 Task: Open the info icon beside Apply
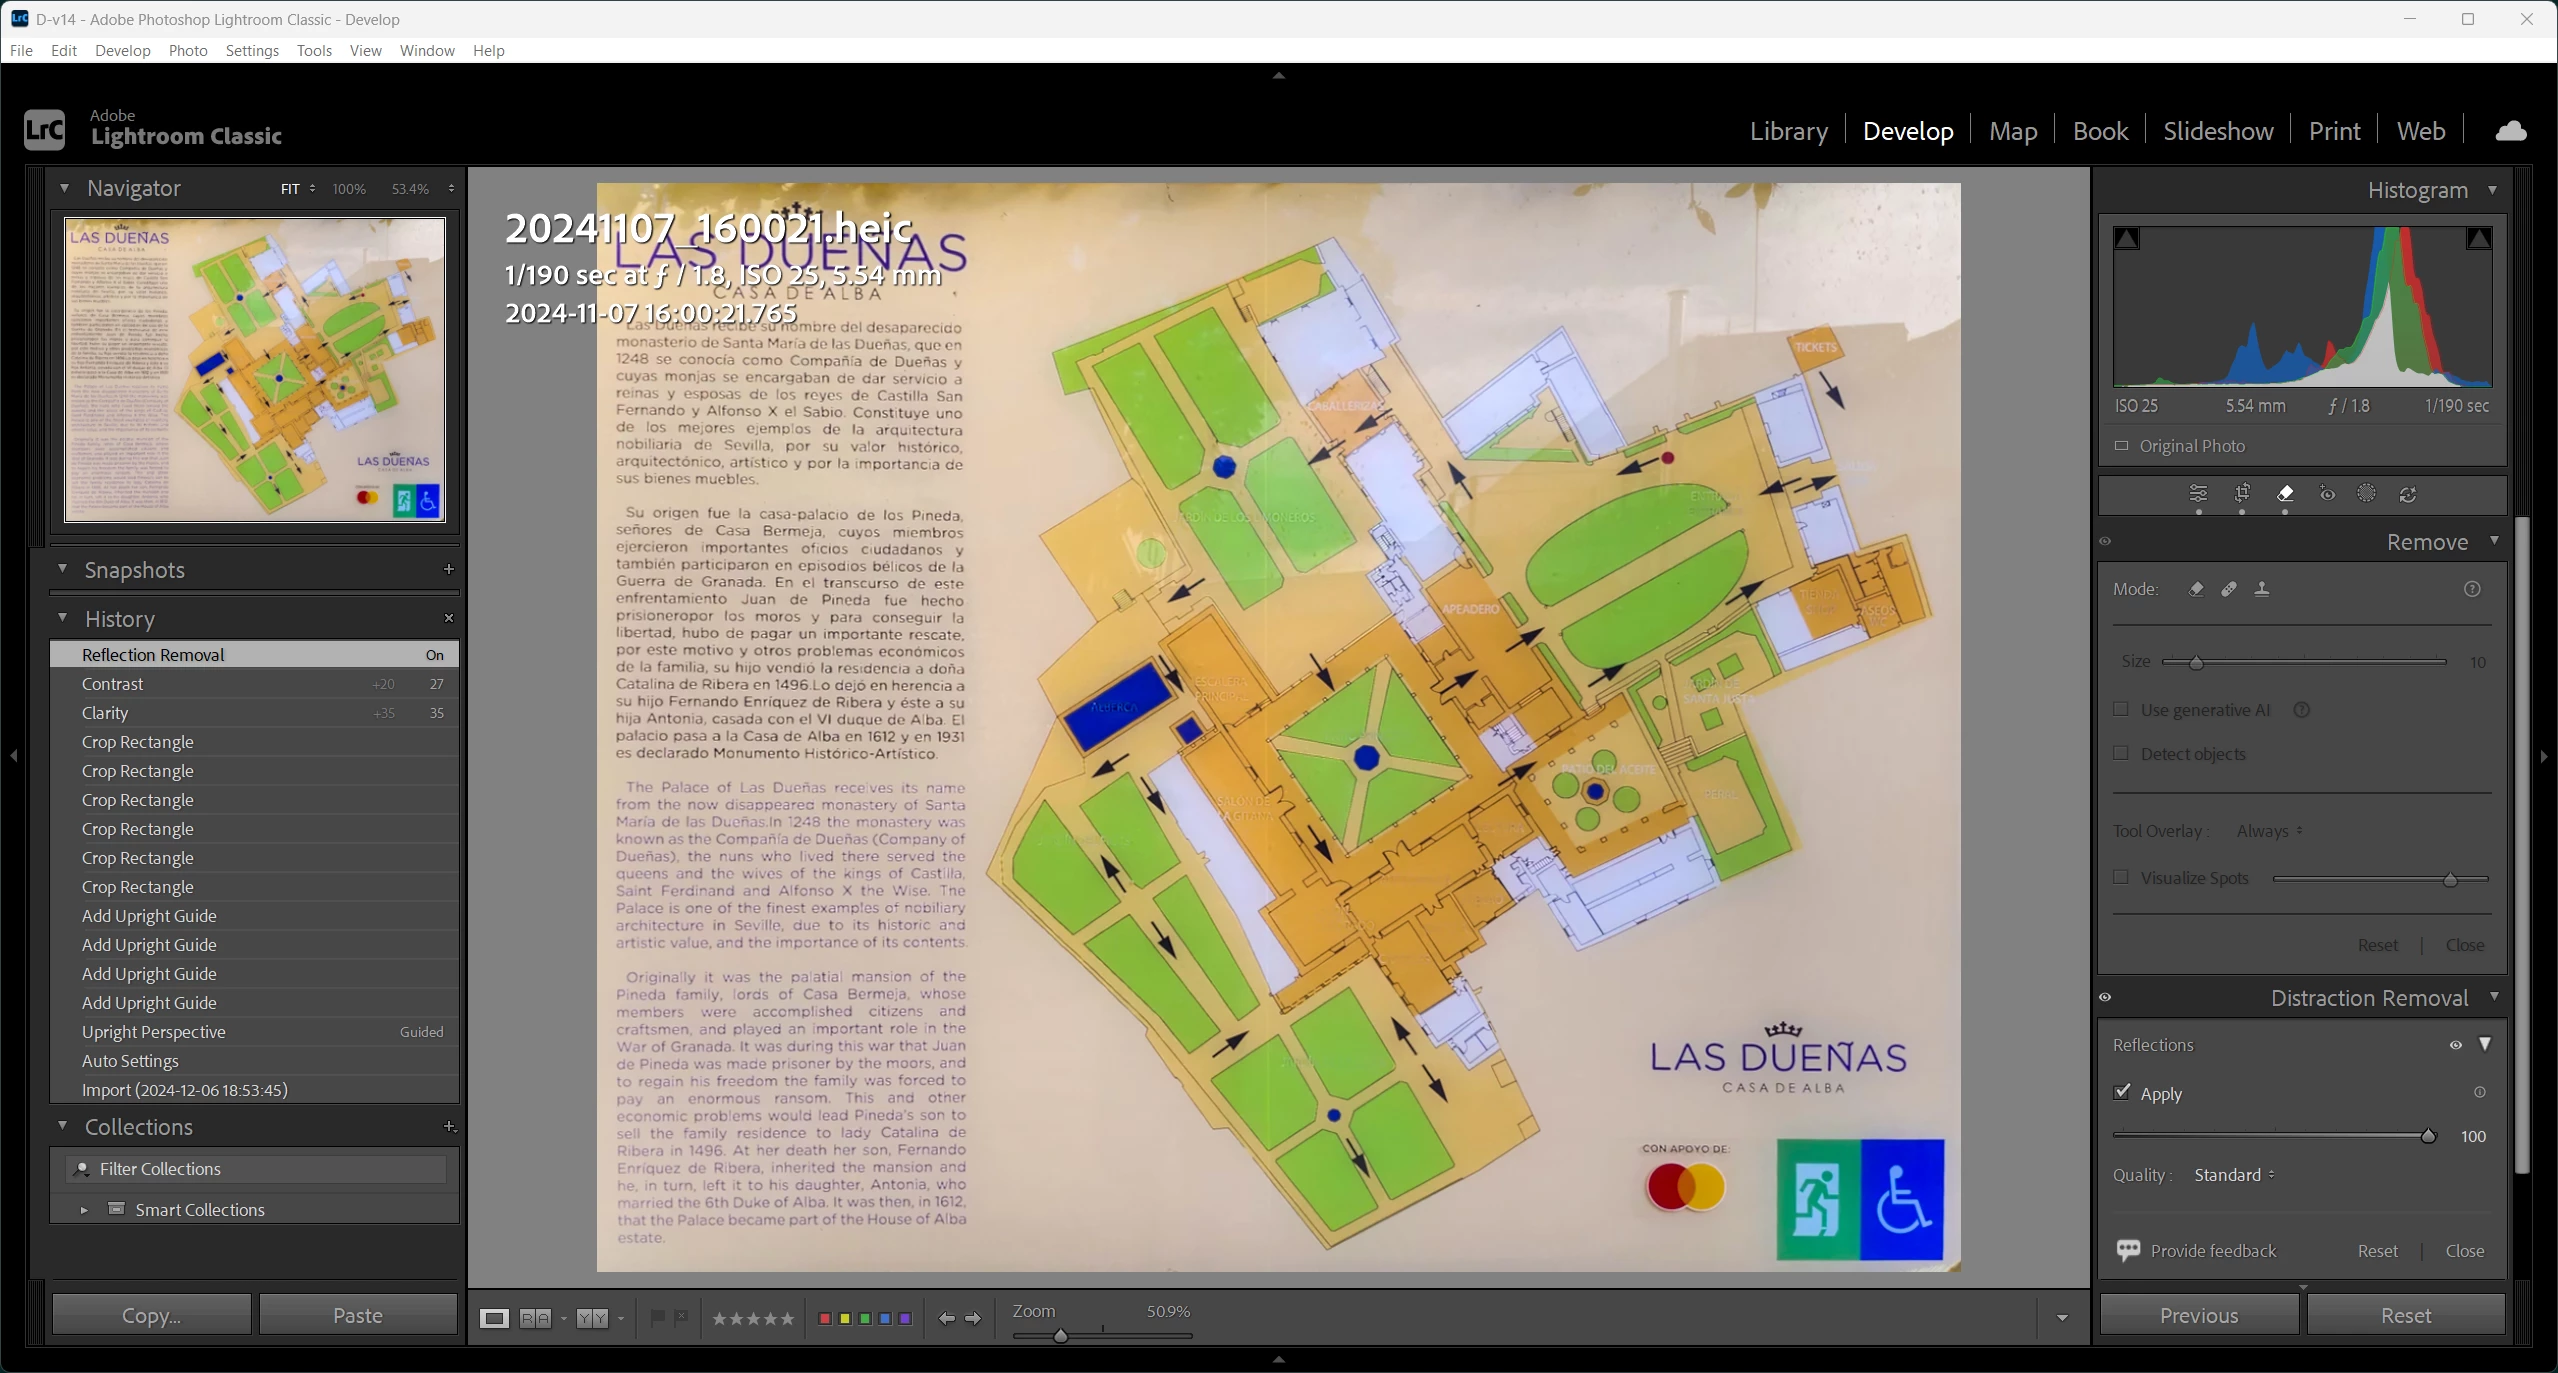tap(2480, 1092)
